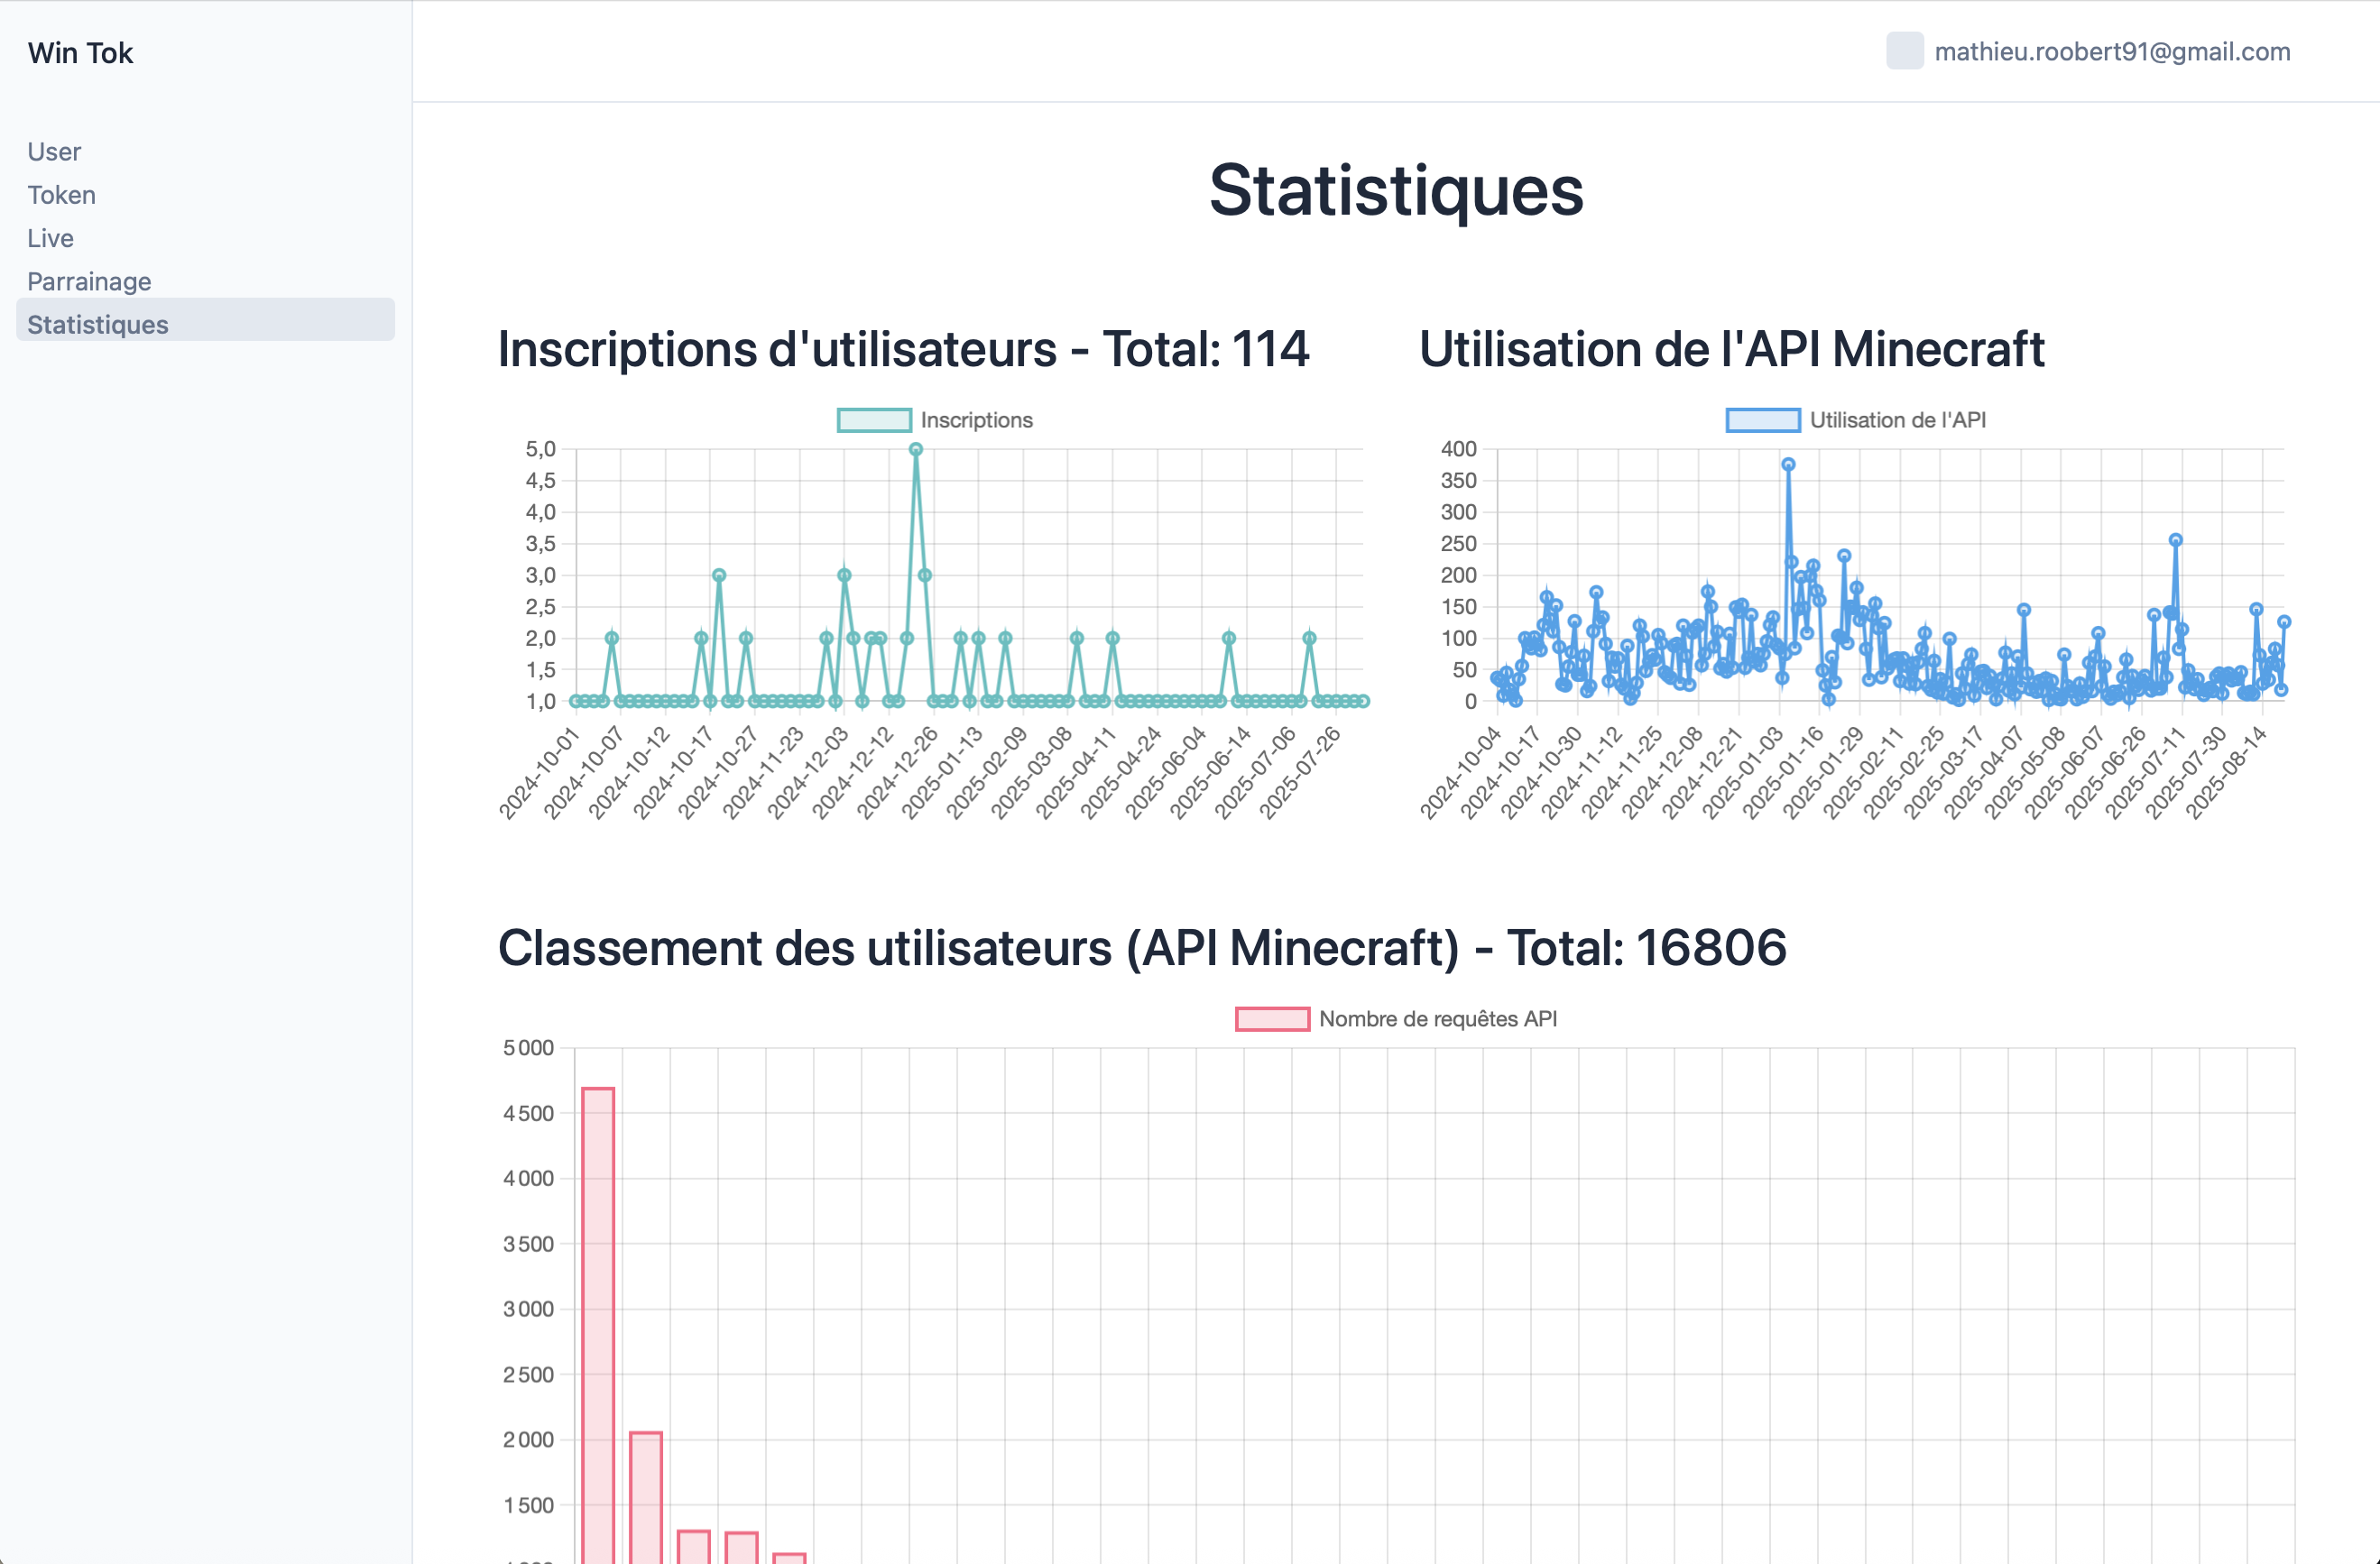This screenshot has height=1564, width=2380.
Task: Open the User sidebar page
Action: 54,151
